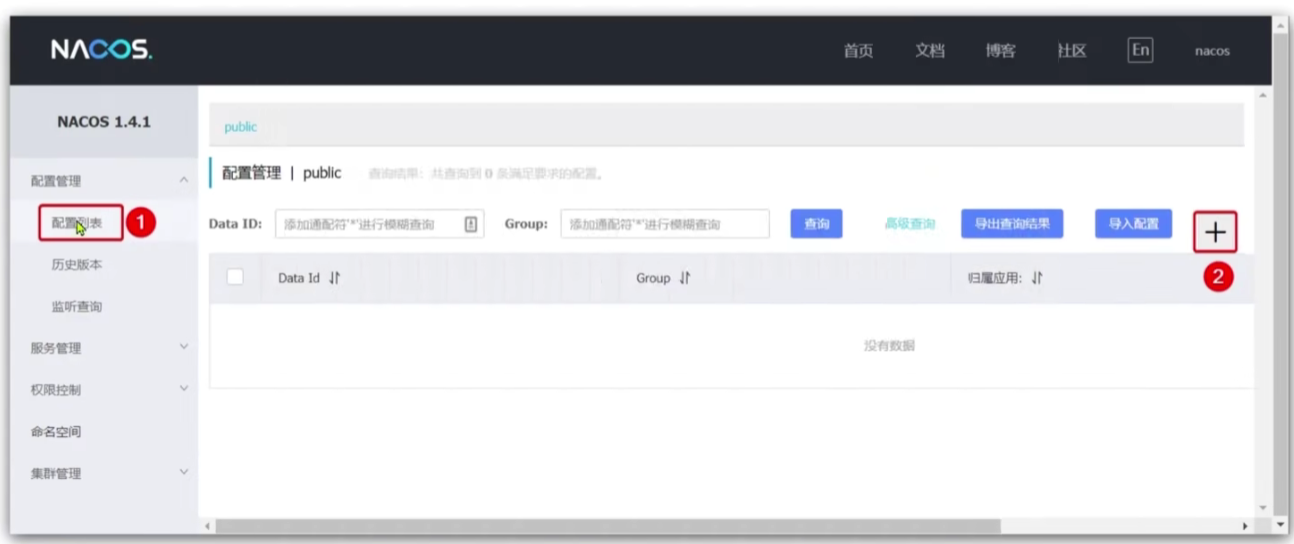This screenshot has width=1294, height=544.
Task: Switch language with the En icon
Action: click(x=1140, y=50)
